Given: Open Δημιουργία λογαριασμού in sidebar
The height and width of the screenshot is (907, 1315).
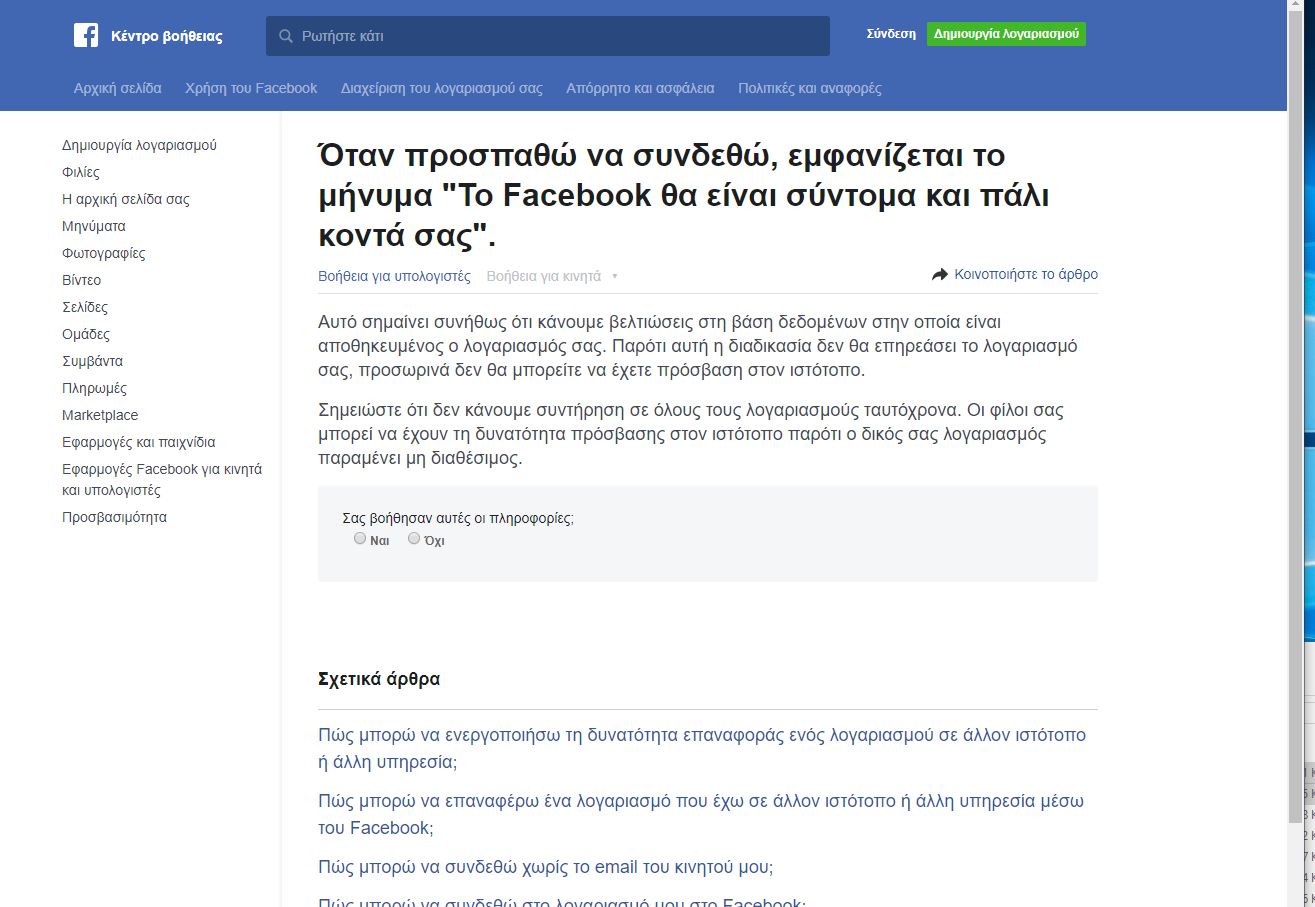Looking at the screenshot, I should [x=139, y=145].
